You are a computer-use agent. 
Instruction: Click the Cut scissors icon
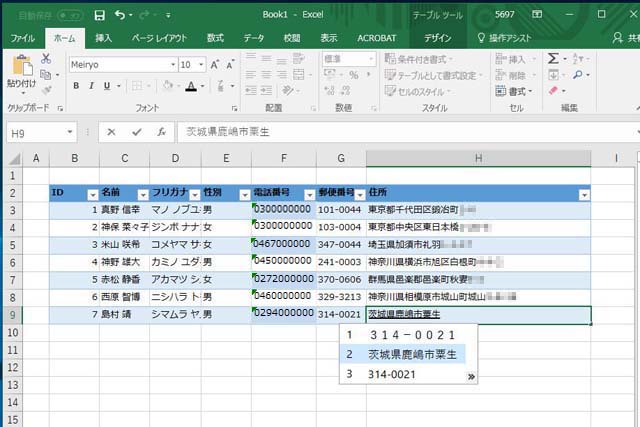click(45, 59)
